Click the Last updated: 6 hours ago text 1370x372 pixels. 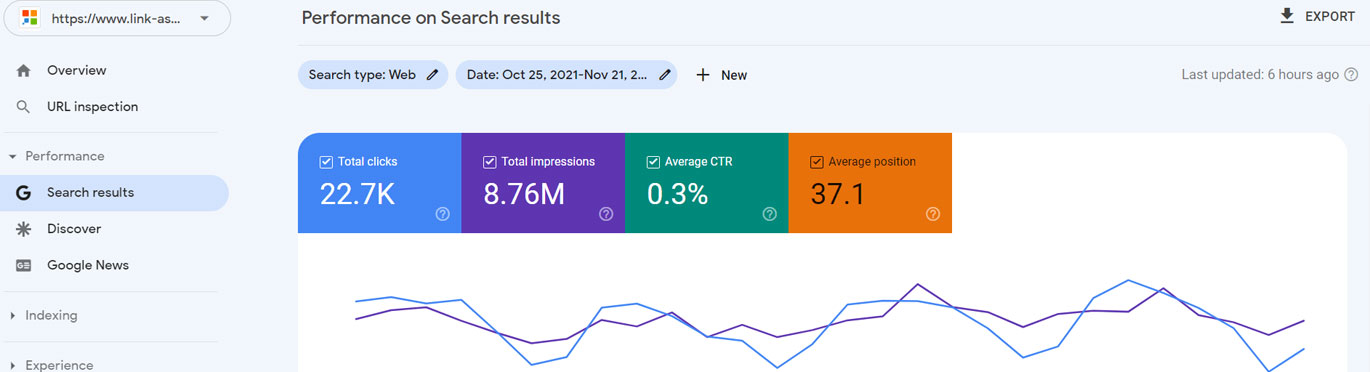1260,75
